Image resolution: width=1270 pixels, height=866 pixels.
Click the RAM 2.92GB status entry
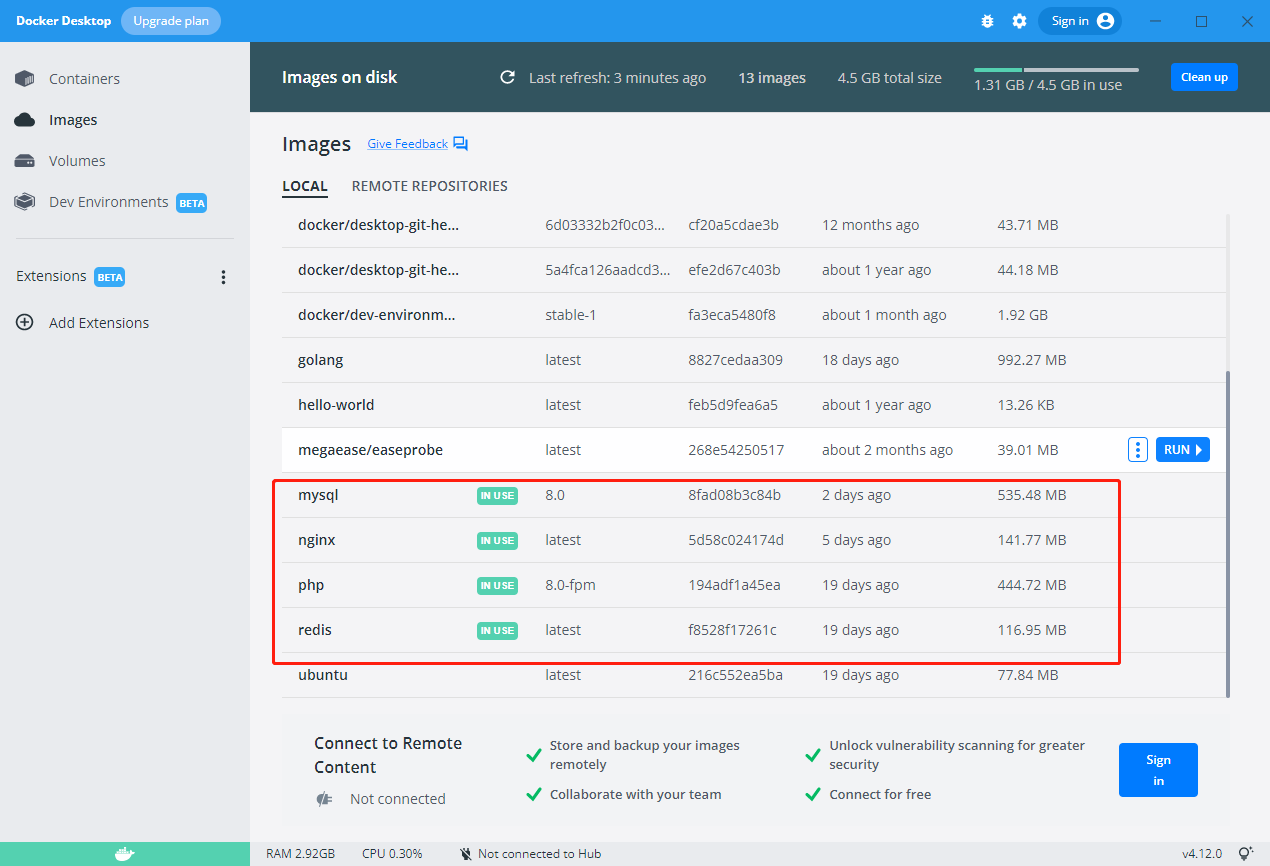[x=300, y=854]
